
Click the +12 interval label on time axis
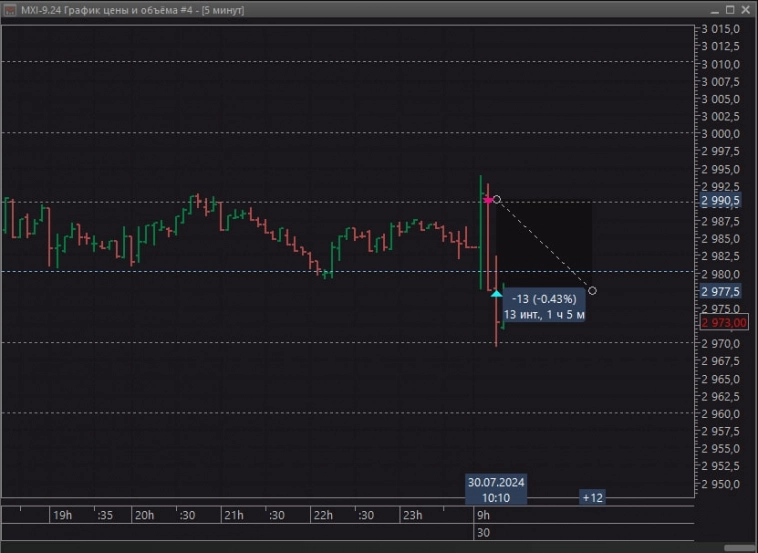pyautogui.click(x=592, y=497)
